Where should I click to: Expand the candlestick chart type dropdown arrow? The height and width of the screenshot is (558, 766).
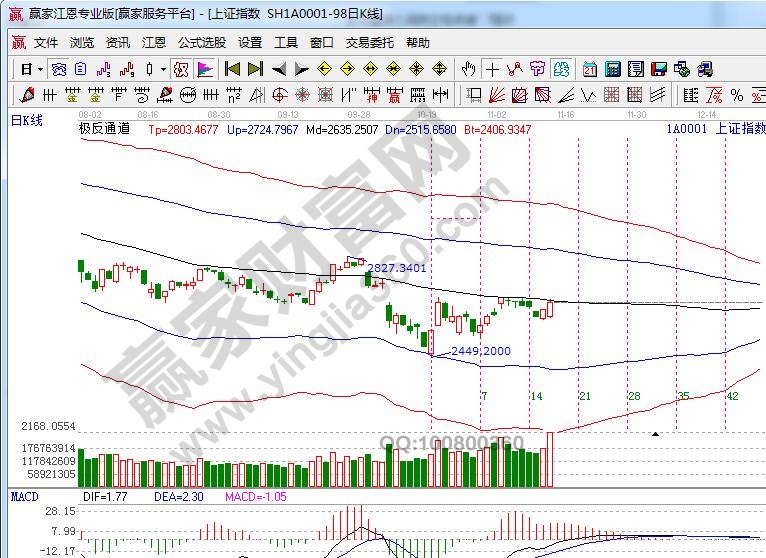click(x=164, y=69)
